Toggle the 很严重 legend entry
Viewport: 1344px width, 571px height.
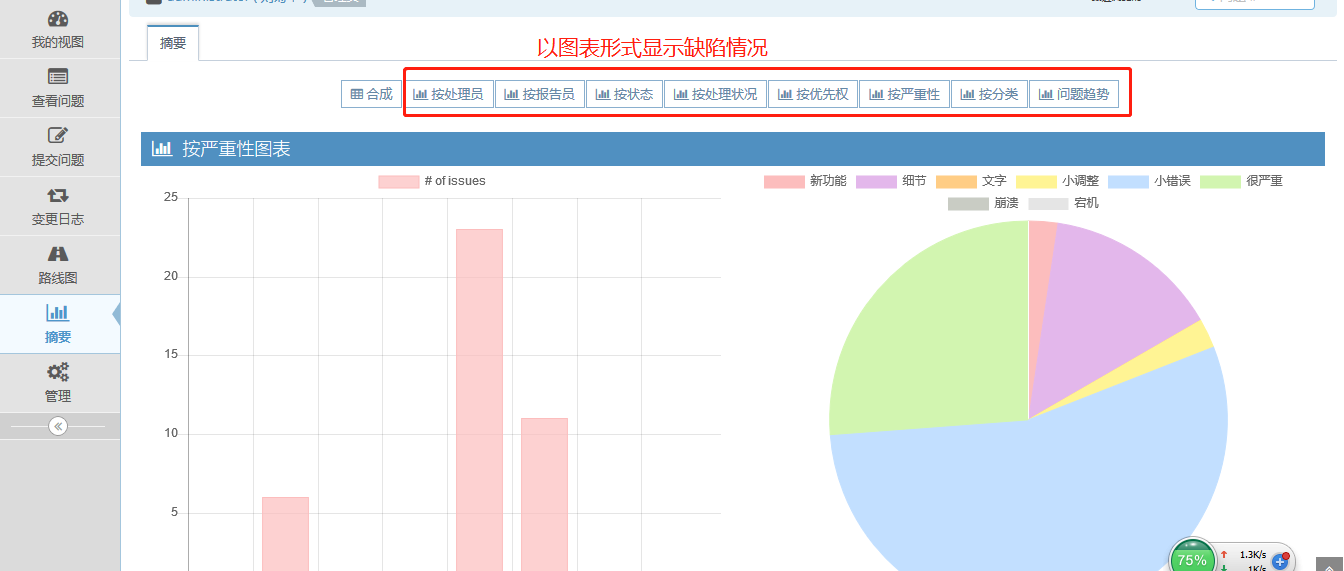click(x=1241, y=181)
